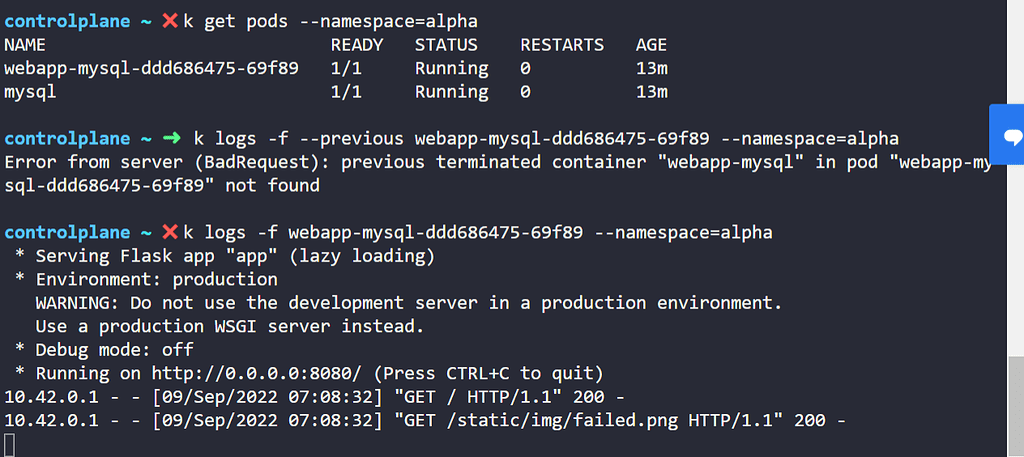1024x457 pixels.
Task: Click the NAME column header
Action: click(x=25, y=45)
